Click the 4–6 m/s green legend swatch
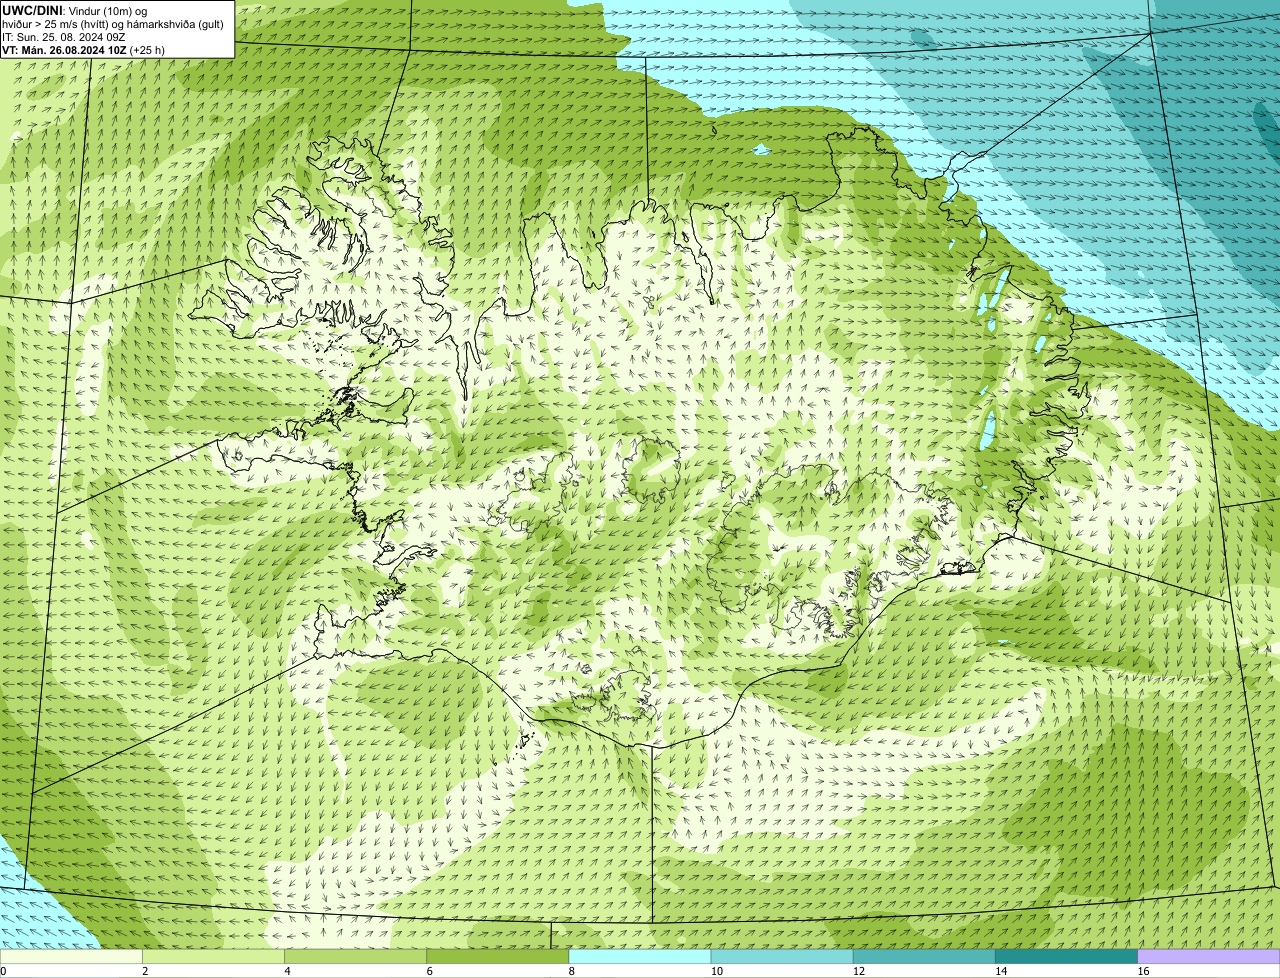This screenshot has width=1280, height=978. [x=355, y=956]
